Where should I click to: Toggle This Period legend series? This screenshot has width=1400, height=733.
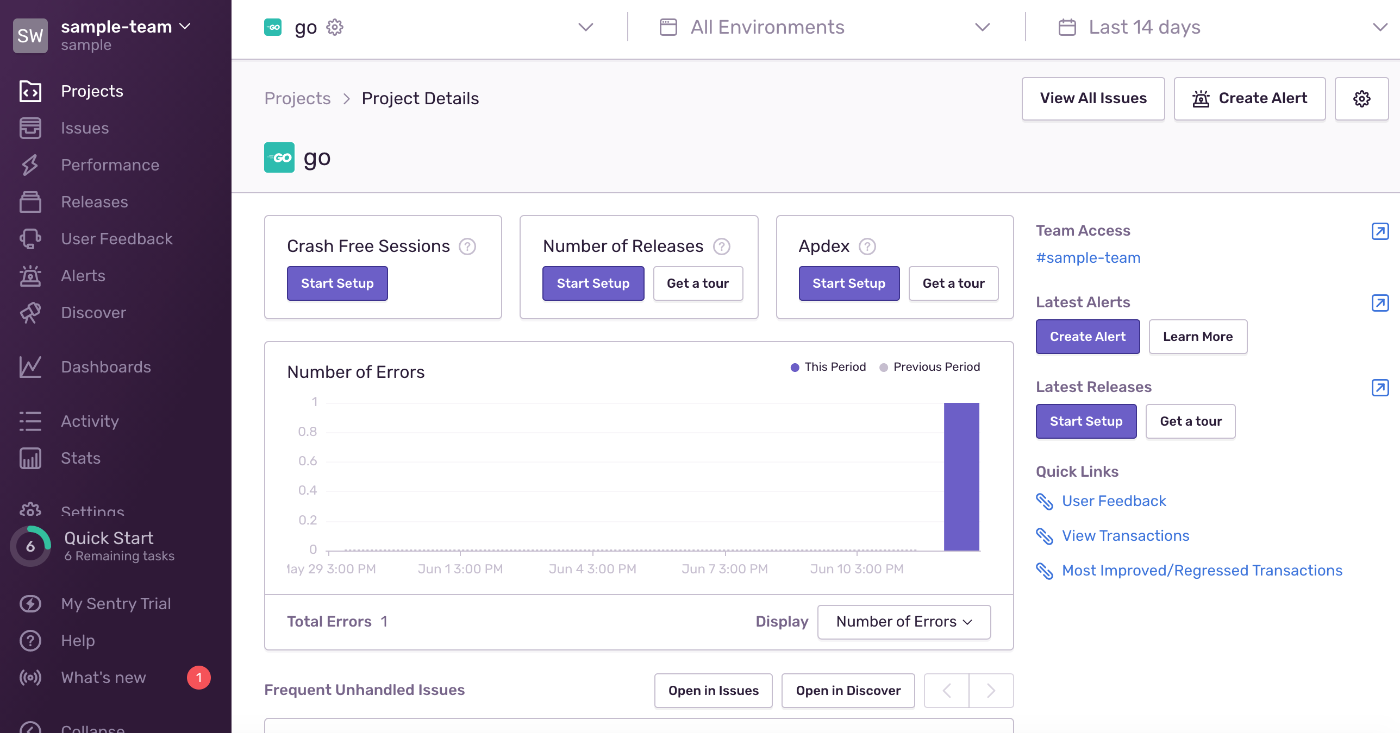[x=828, y=367]
